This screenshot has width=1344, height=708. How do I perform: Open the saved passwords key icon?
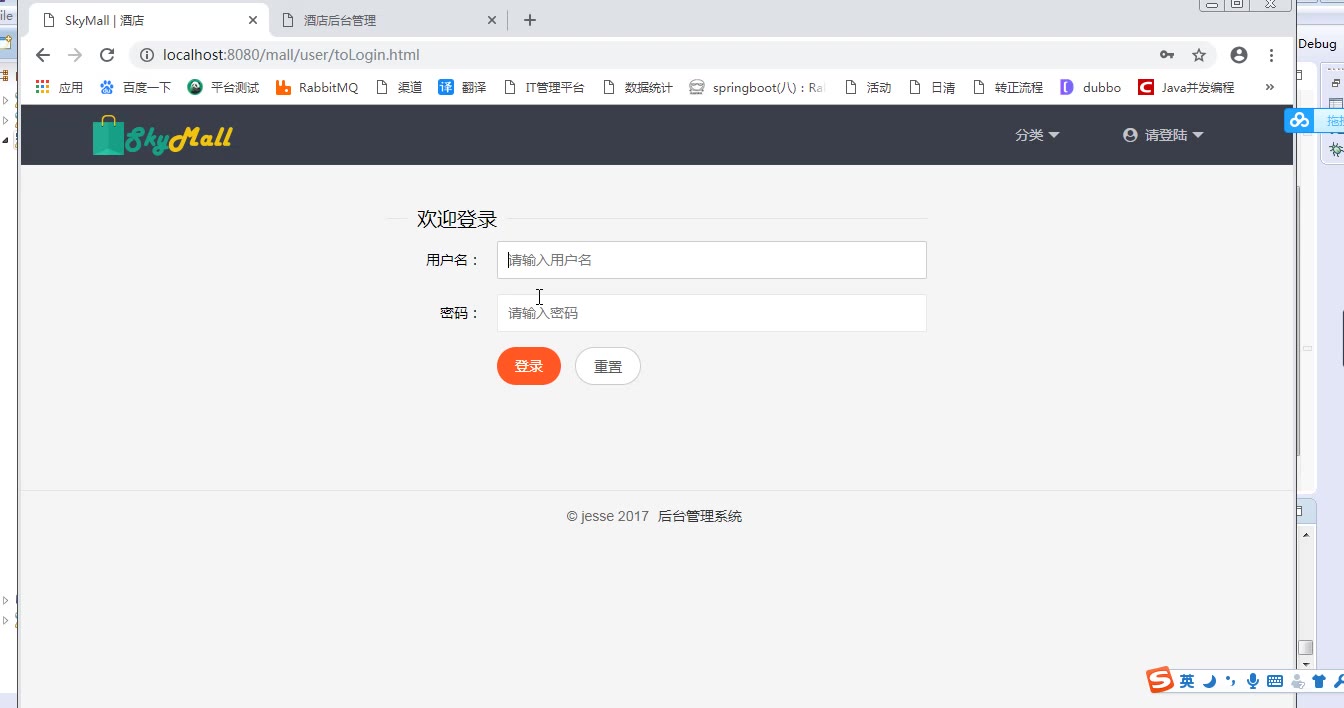point(1166,55)
